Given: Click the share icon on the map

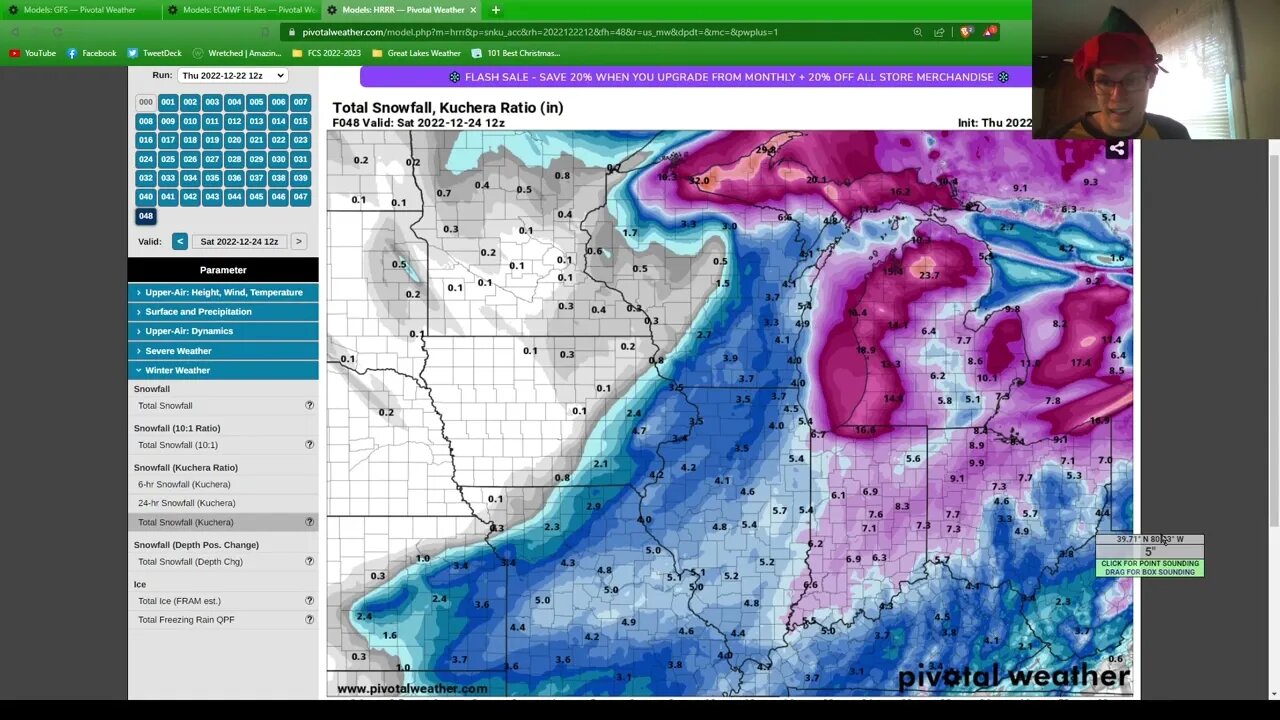Looking at the screenshot, I should (1117, 149).
